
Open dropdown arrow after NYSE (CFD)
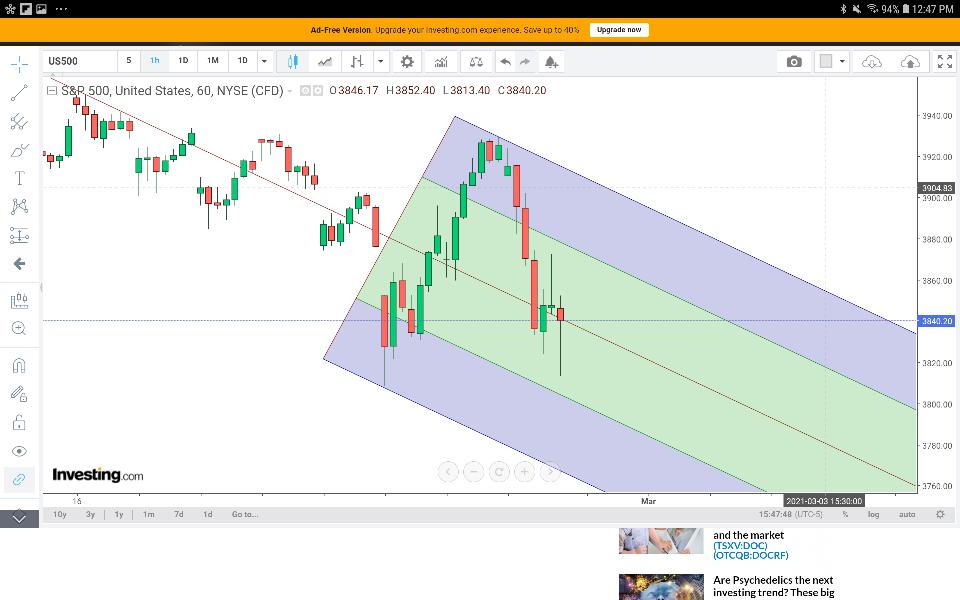point(290,91)
